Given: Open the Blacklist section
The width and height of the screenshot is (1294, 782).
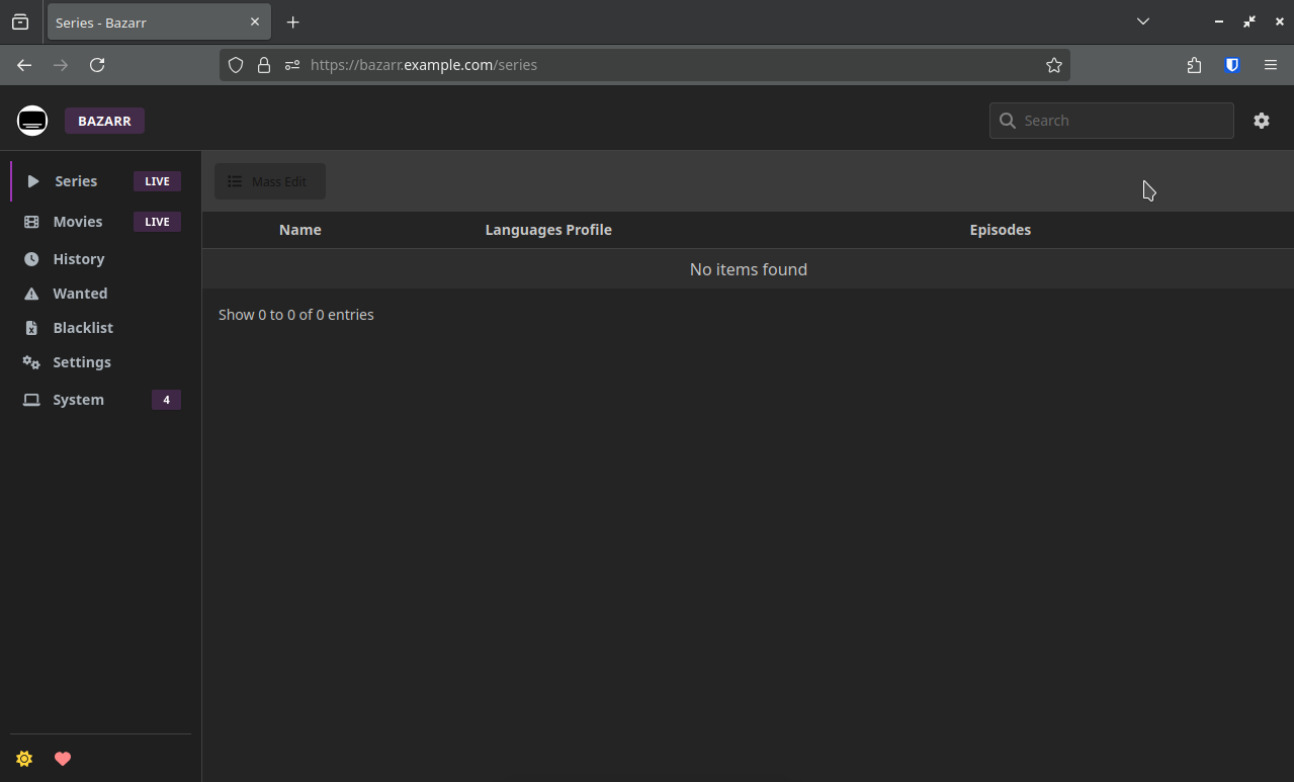Looking at the screenshot, I should click(x=82, y=328).
